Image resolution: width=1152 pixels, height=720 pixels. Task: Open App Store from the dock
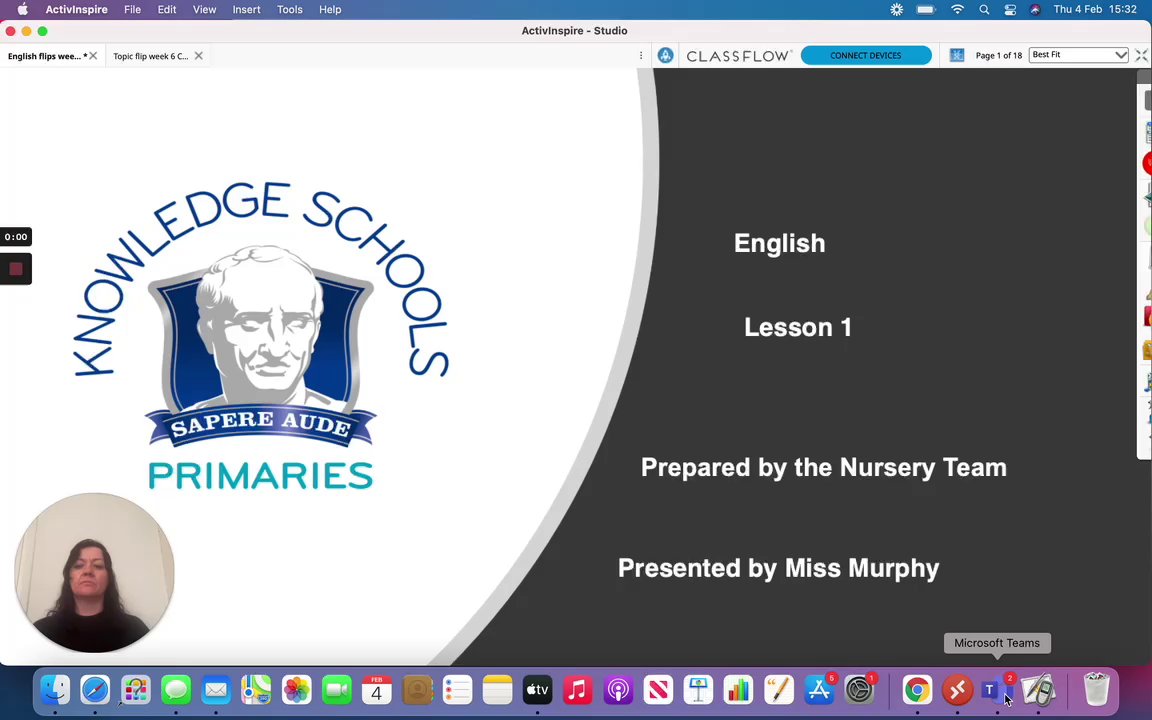click(819, 690)
